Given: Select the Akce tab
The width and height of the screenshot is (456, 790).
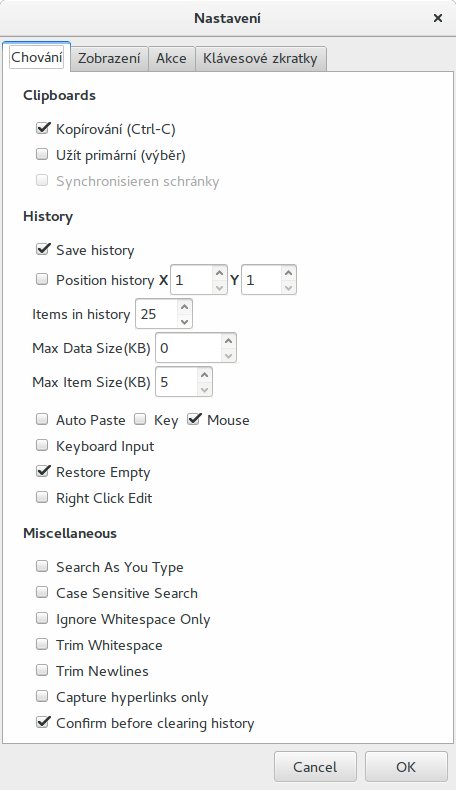Looking at the screenshot, I should coord(171,58).
